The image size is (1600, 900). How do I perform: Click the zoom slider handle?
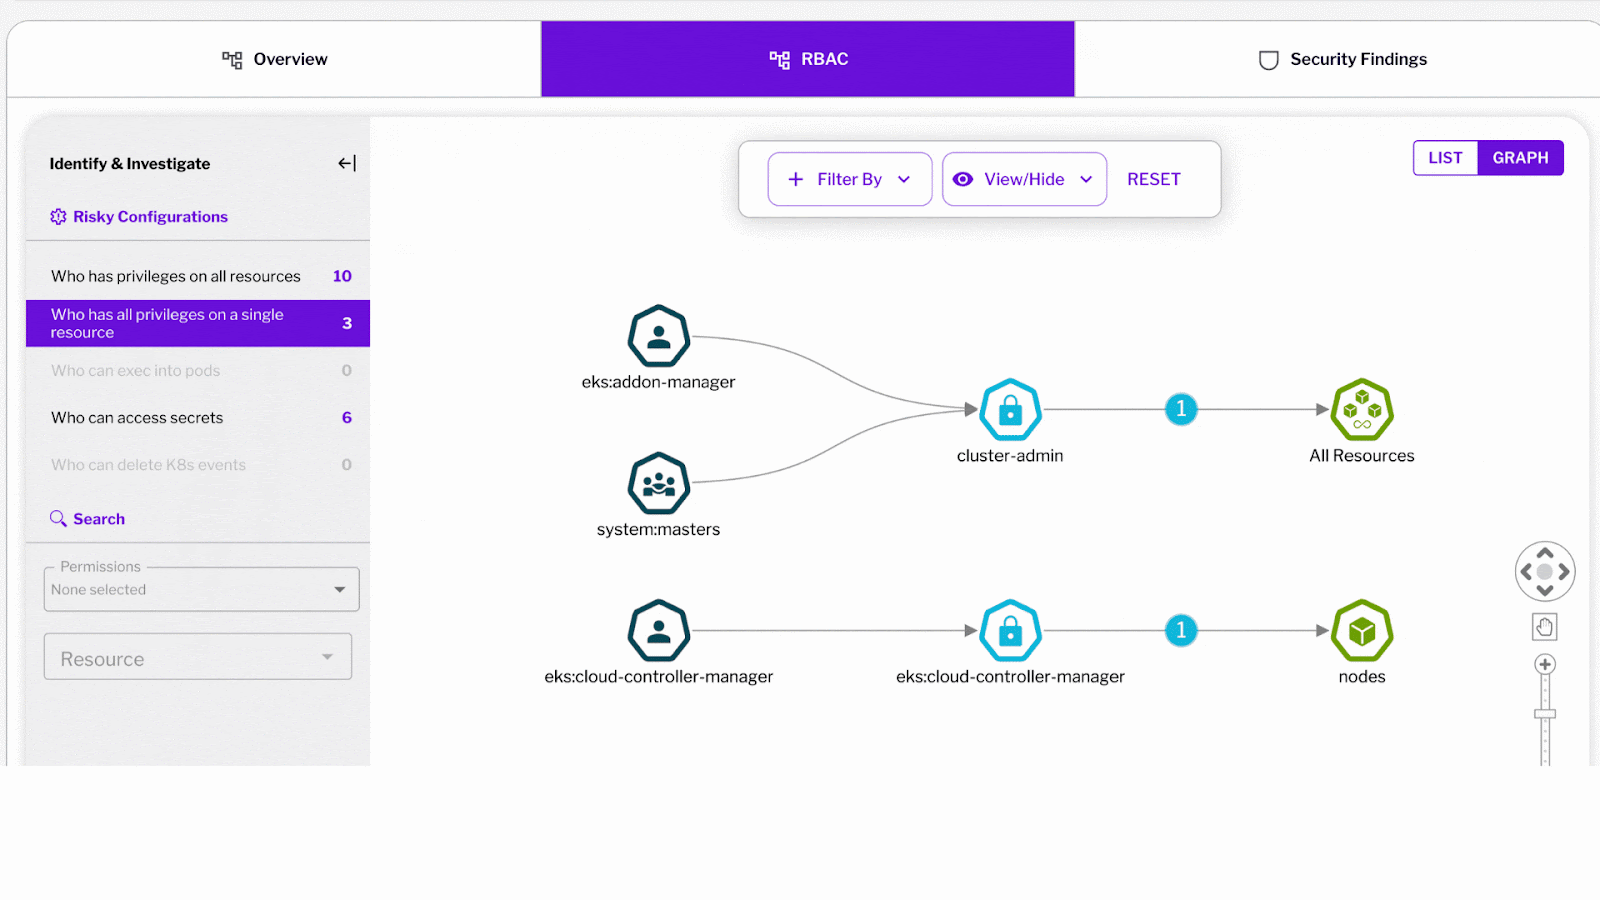tap(1545, 714)
